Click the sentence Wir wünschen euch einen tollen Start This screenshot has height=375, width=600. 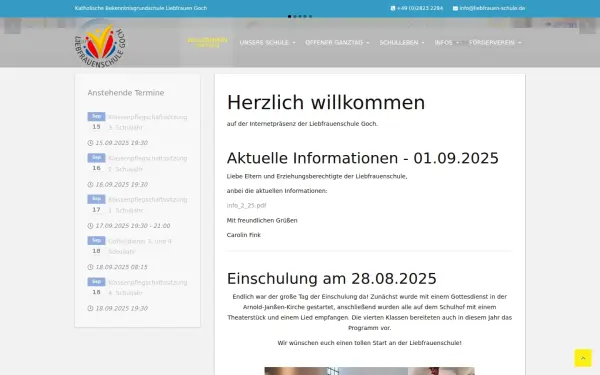[x=369, y=343]
